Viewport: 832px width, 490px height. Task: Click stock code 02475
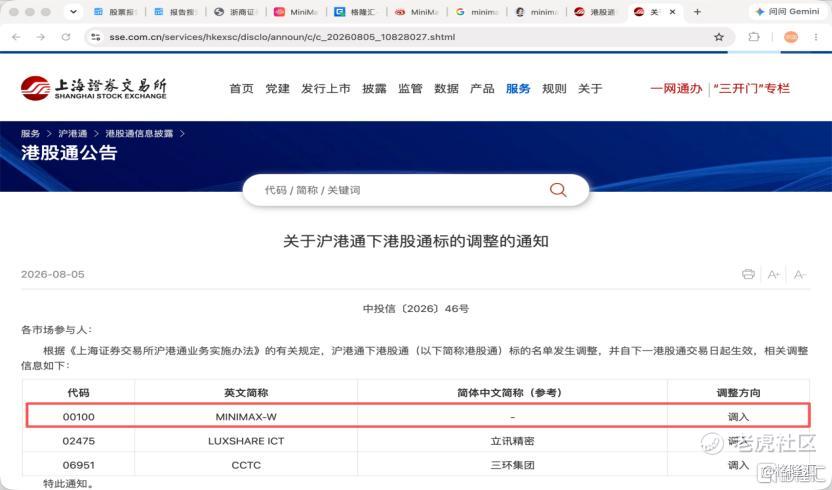tap(79, 441)
